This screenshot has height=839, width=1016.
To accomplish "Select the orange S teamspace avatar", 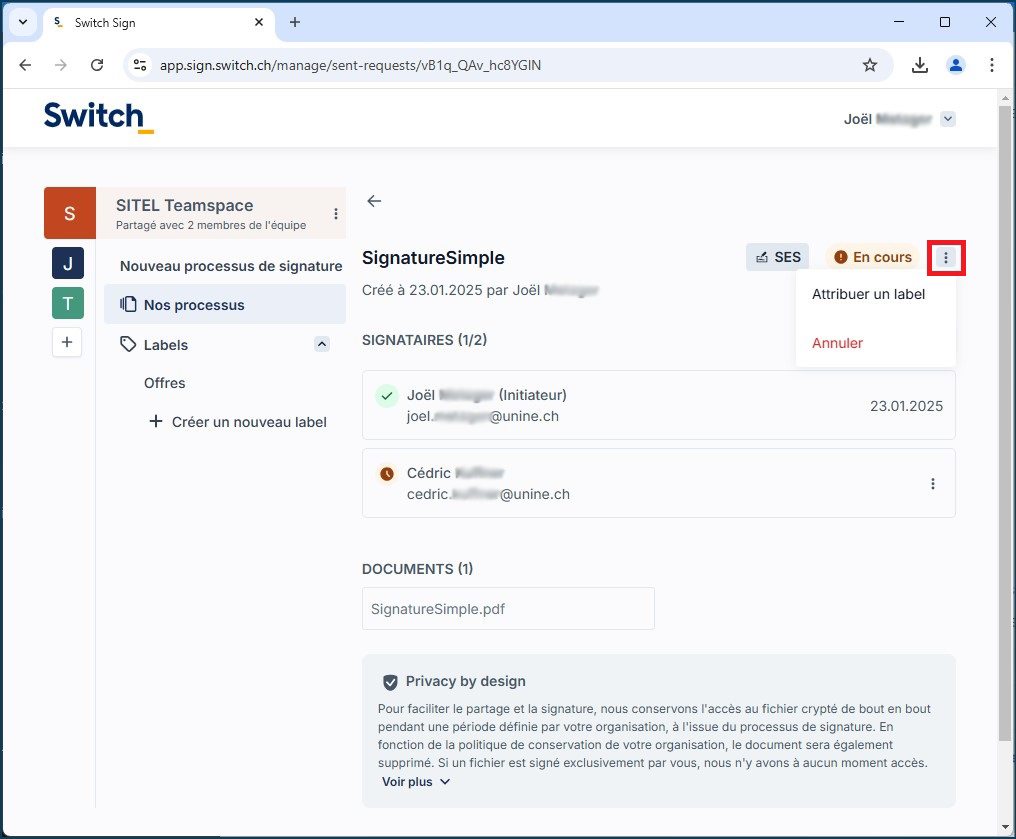I will [69, 213].
